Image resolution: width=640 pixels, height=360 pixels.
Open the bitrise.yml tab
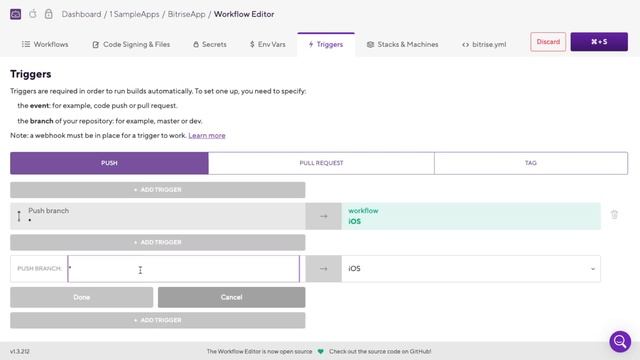coord(484,44)
